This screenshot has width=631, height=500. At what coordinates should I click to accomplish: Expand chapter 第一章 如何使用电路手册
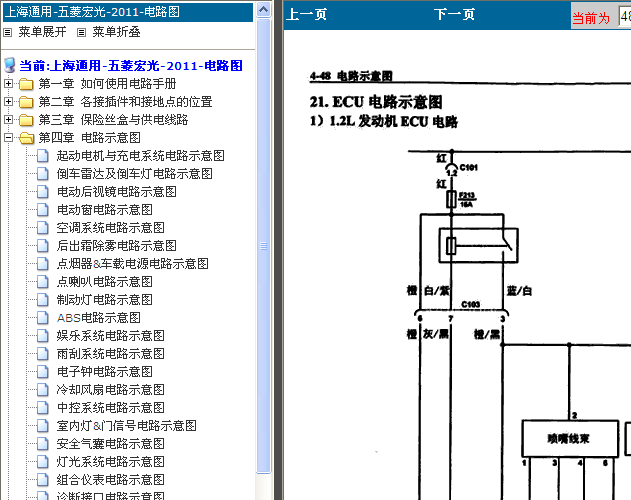(x=8, y=83)
